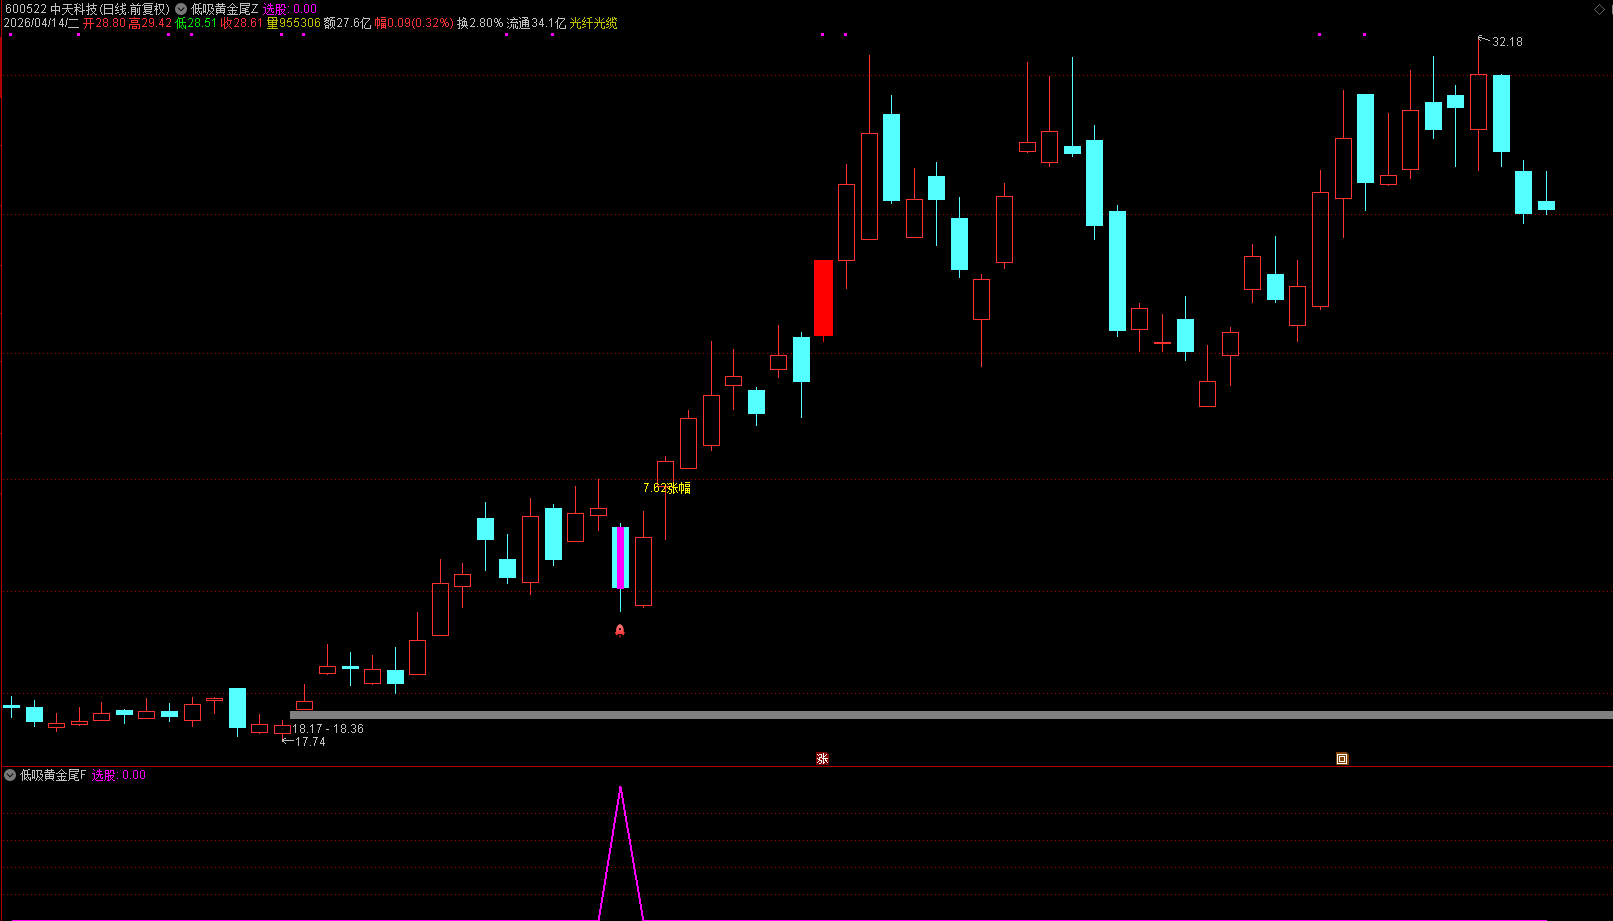Screen dimensions: 1613x921
Task: Click the magenta spike peak in the sub-chart
Action: click(x=621, y=789)
